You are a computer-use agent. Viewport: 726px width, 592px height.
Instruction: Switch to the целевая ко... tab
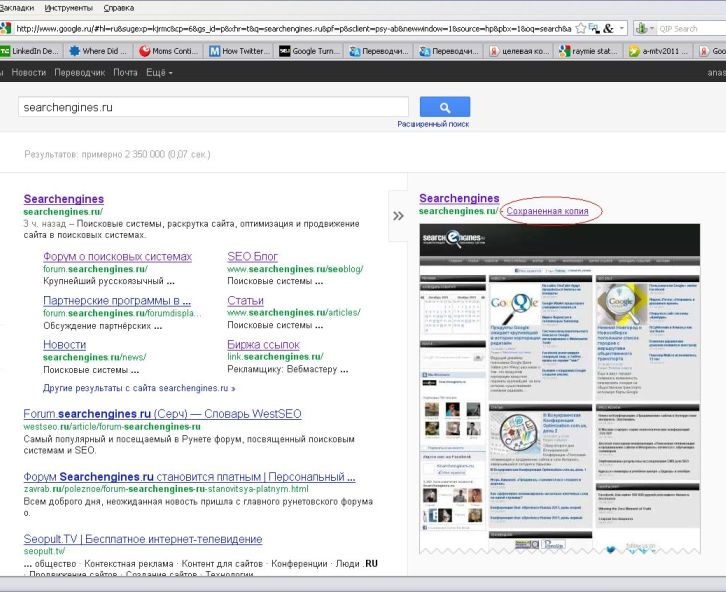pyautogui.click(x=519, y=51)
